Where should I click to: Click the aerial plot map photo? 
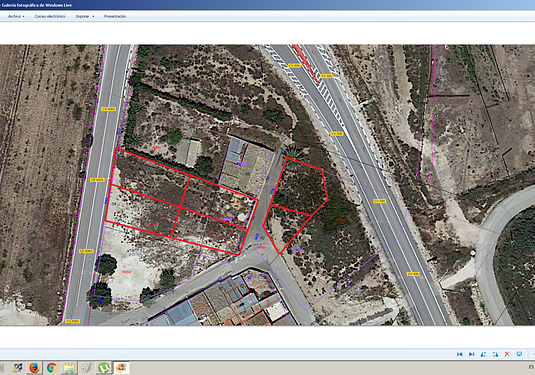(x=268, y=185)
